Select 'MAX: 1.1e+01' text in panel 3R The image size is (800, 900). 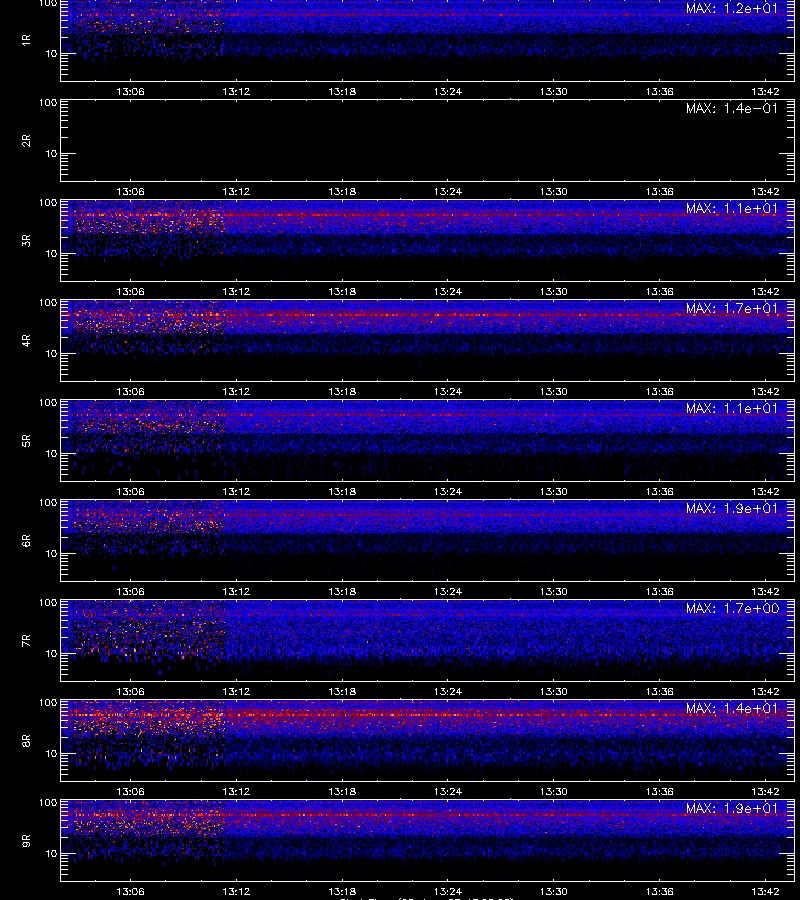tap(732, 208)
